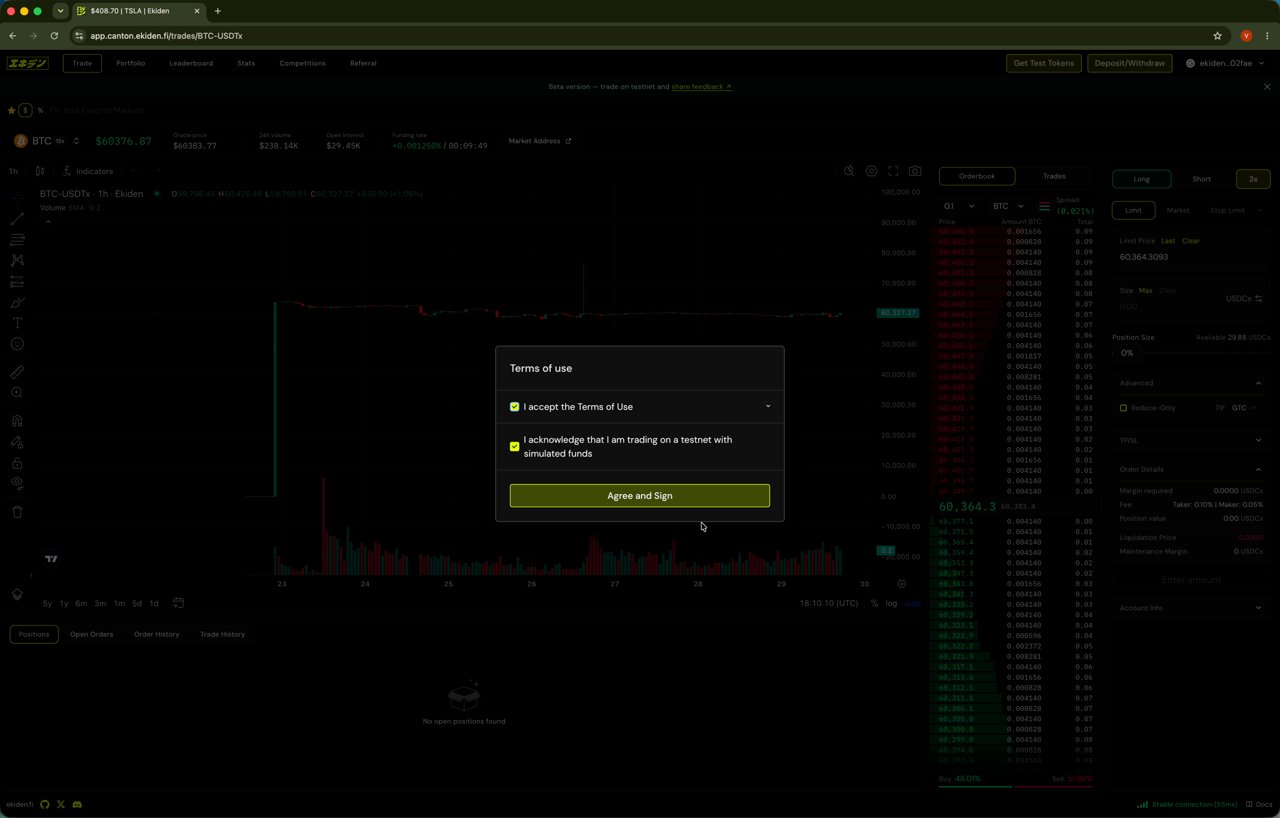This screenshot has width=1280, height=818.
Task: Open the Trade tab in top navigation
Action: (x=82, y=63)
